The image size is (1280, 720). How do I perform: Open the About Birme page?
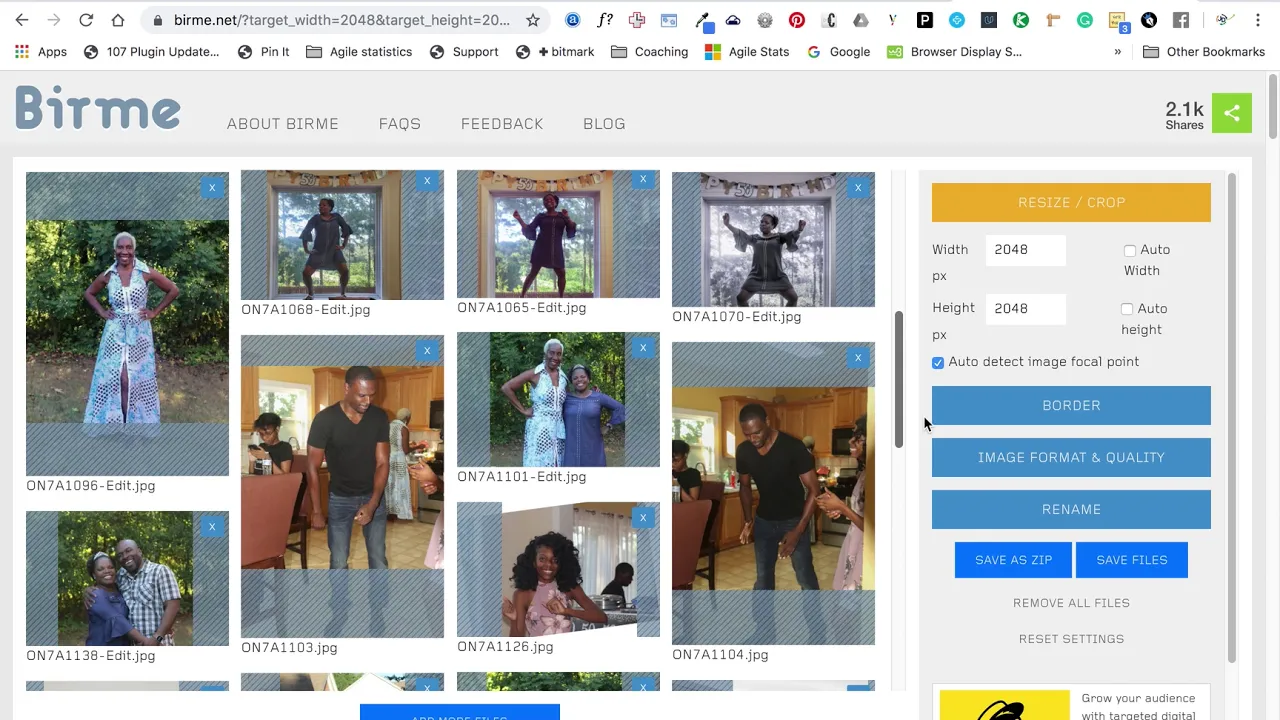point(283,124)
